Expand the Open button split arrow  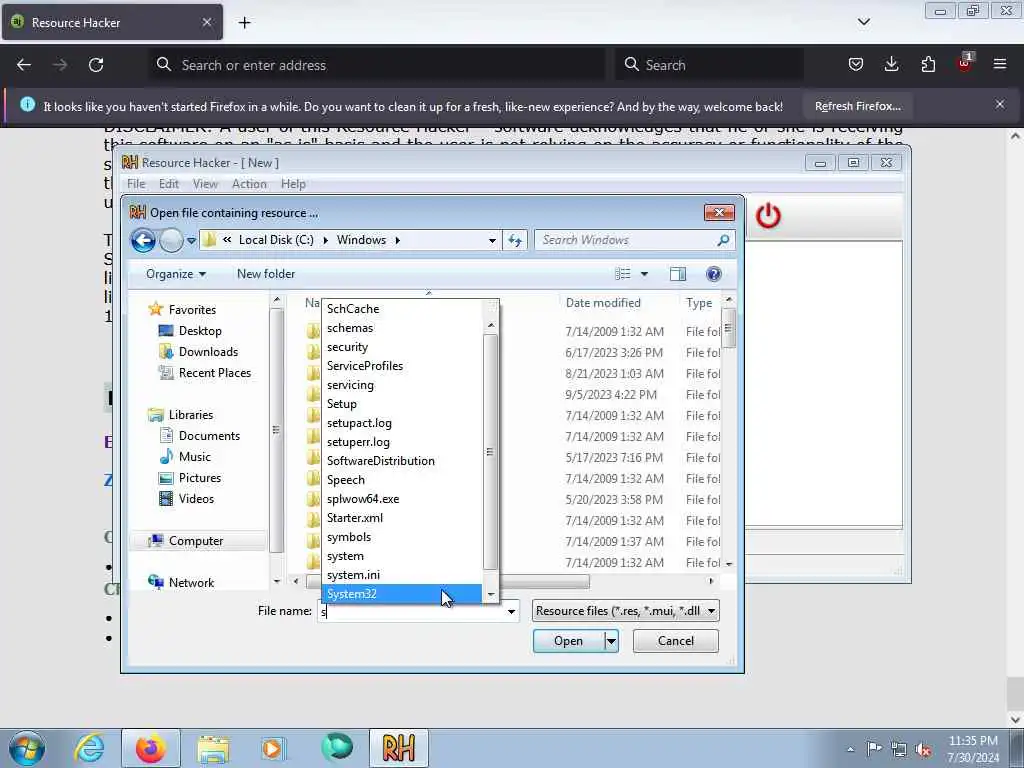(611, 641)
